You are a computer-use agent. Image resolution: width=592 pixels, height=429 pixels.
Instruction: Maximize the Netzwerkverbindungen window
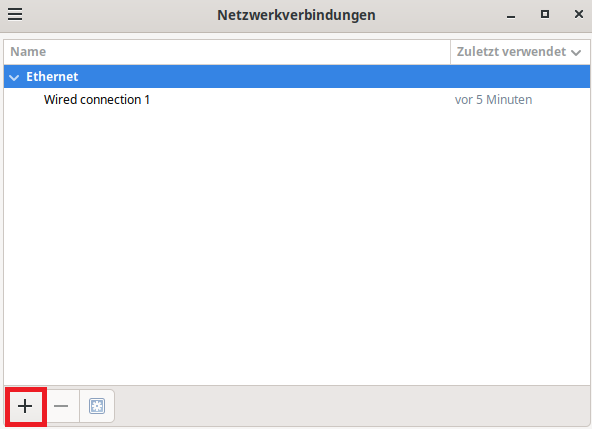pyautogui.click(x=545, y=14)
